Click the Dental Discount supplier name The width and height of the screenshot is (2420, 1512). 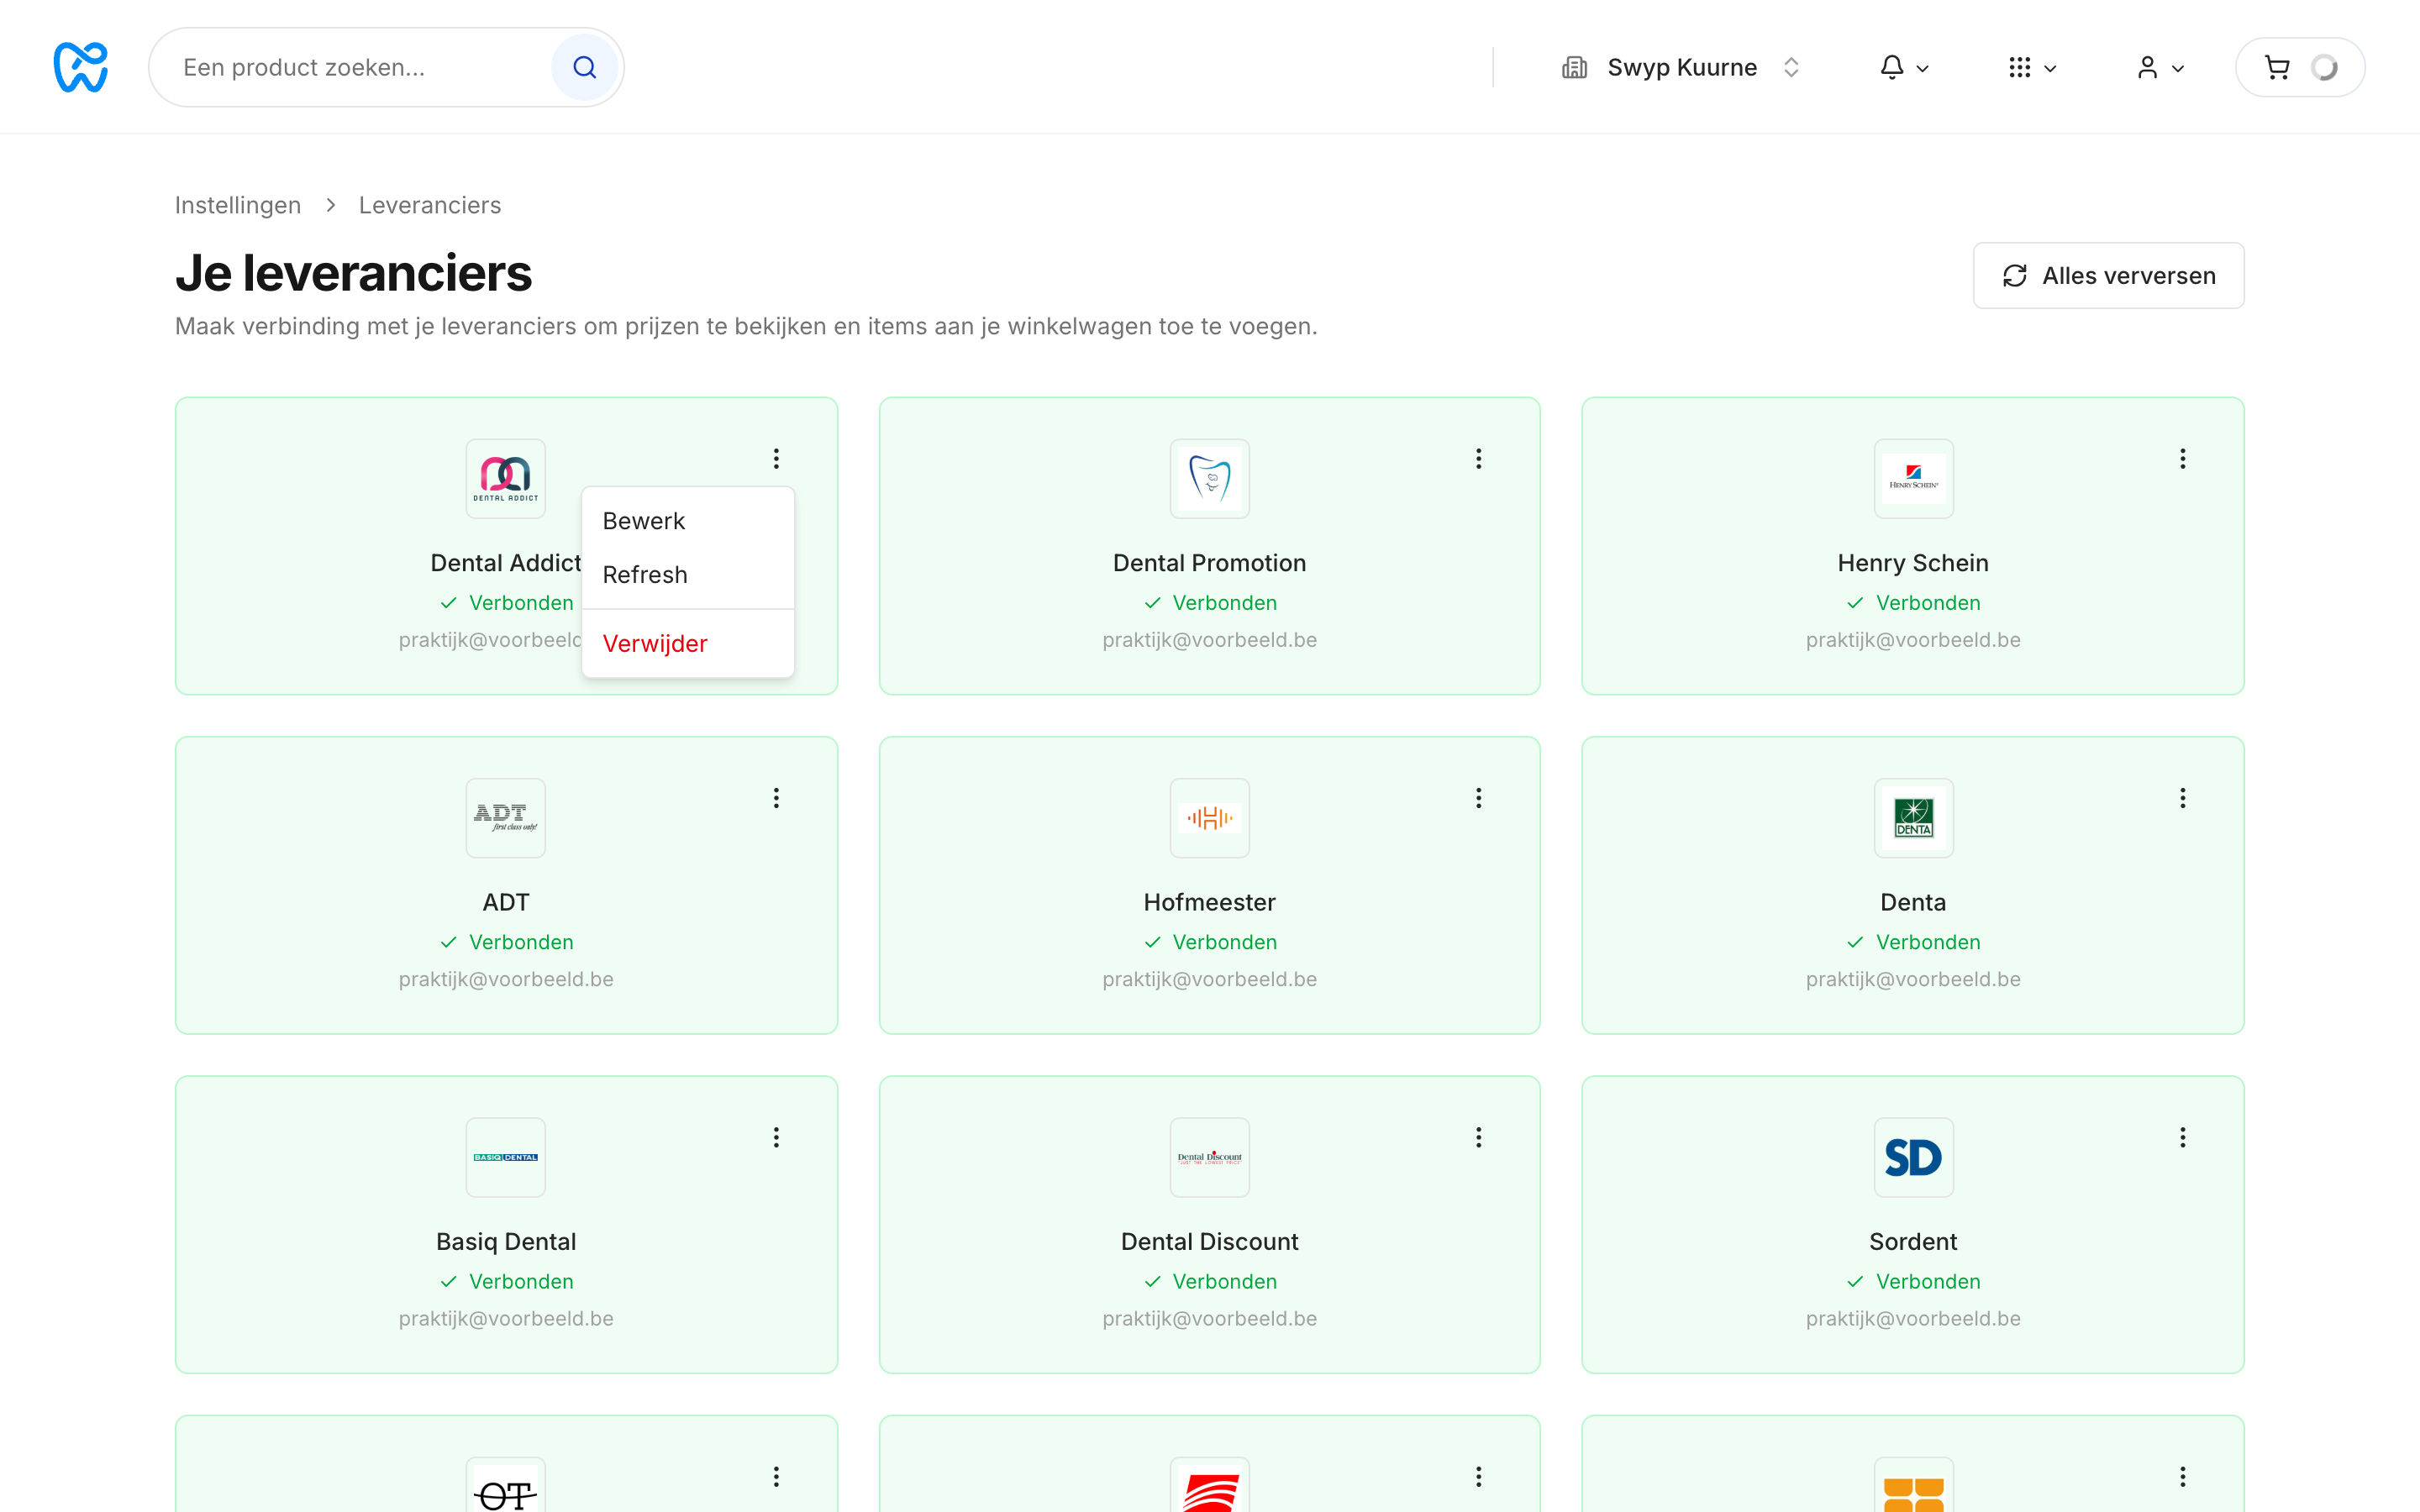pyautogui.click(x=1210, y=1241)
